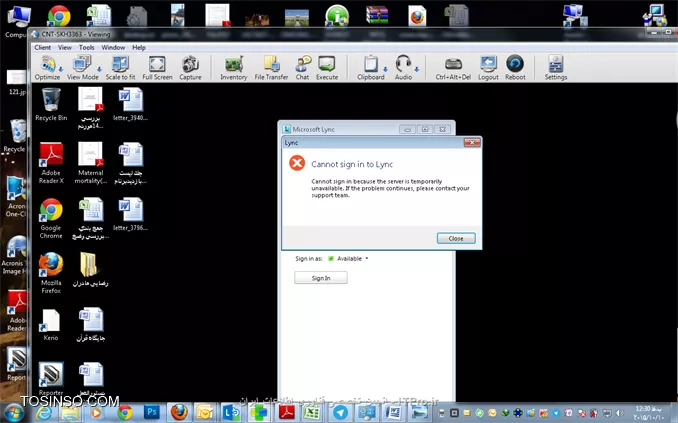Viewport: 678px width, 423px height.
Task: Click Close in the Lync error dialog
Action: (456, 238)
